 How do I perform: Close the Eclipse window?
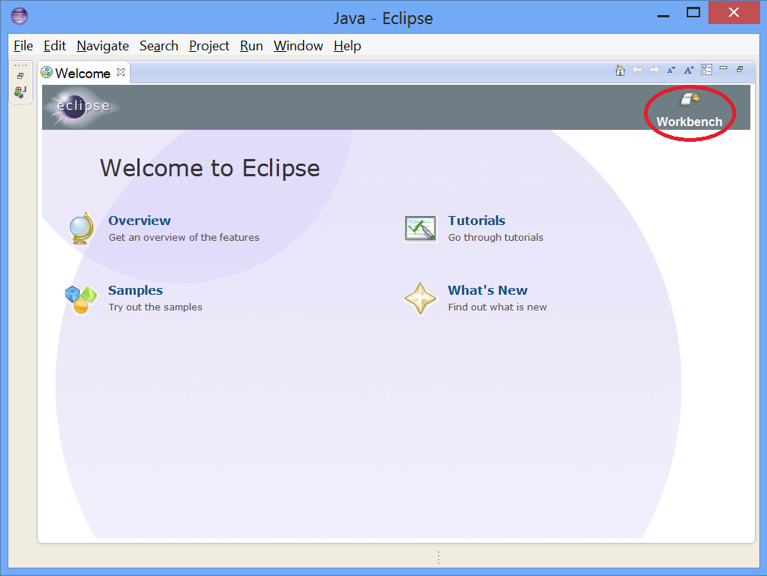tap(733, 13)
